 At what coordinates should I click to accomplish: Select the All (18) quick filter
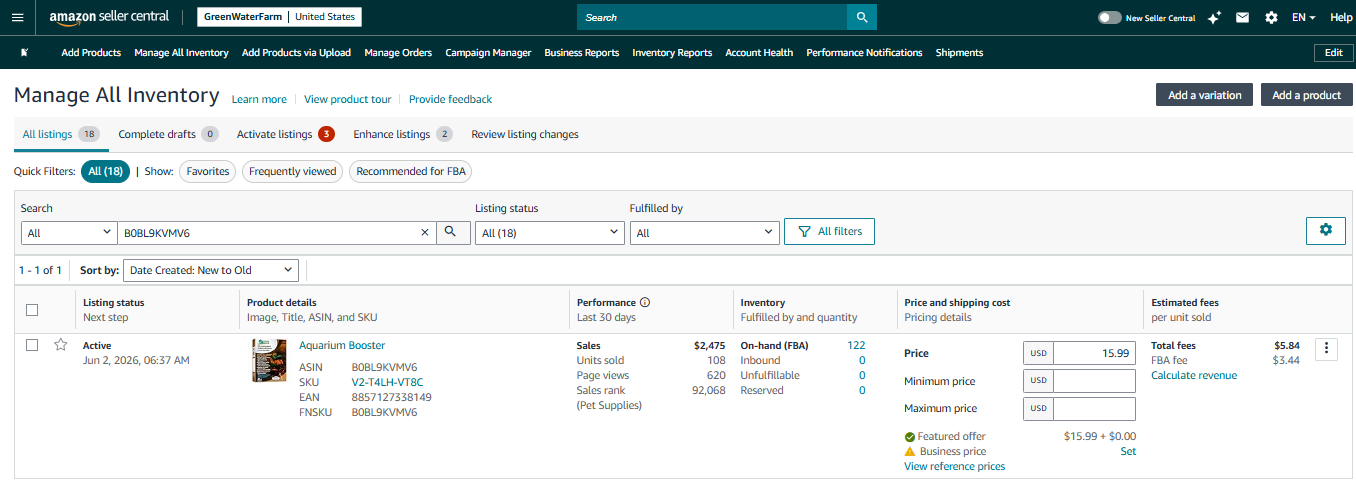[105, 171]
